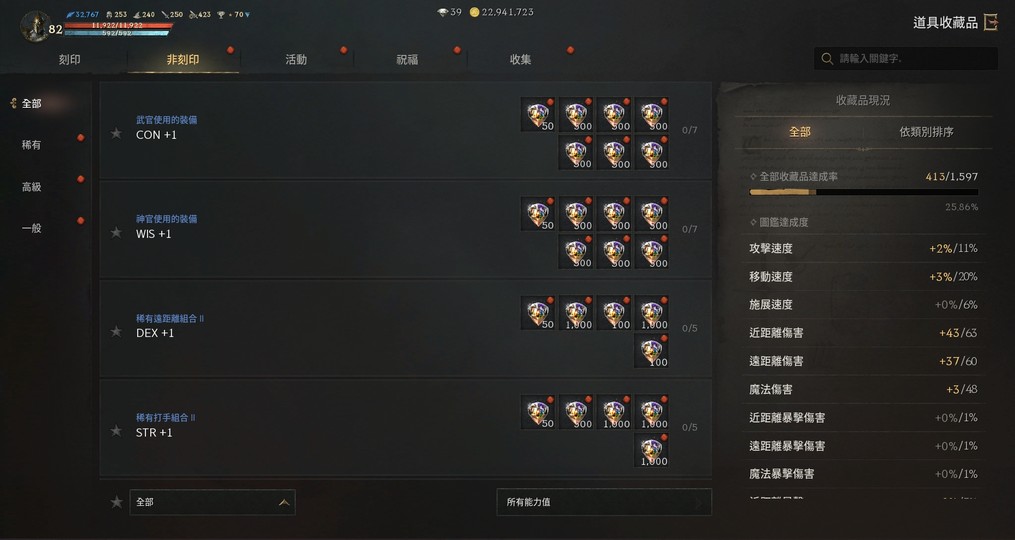
Task: Open the 所有能力值 dropdown
Action: click(604, 502)
